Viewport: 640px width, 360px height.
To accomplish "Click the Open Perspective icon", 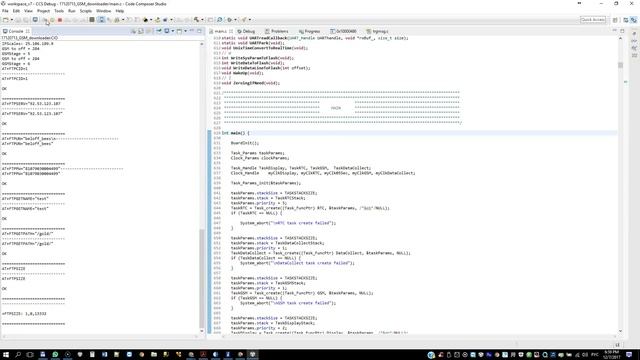I will pyautogui.click(x=615, y=20).
